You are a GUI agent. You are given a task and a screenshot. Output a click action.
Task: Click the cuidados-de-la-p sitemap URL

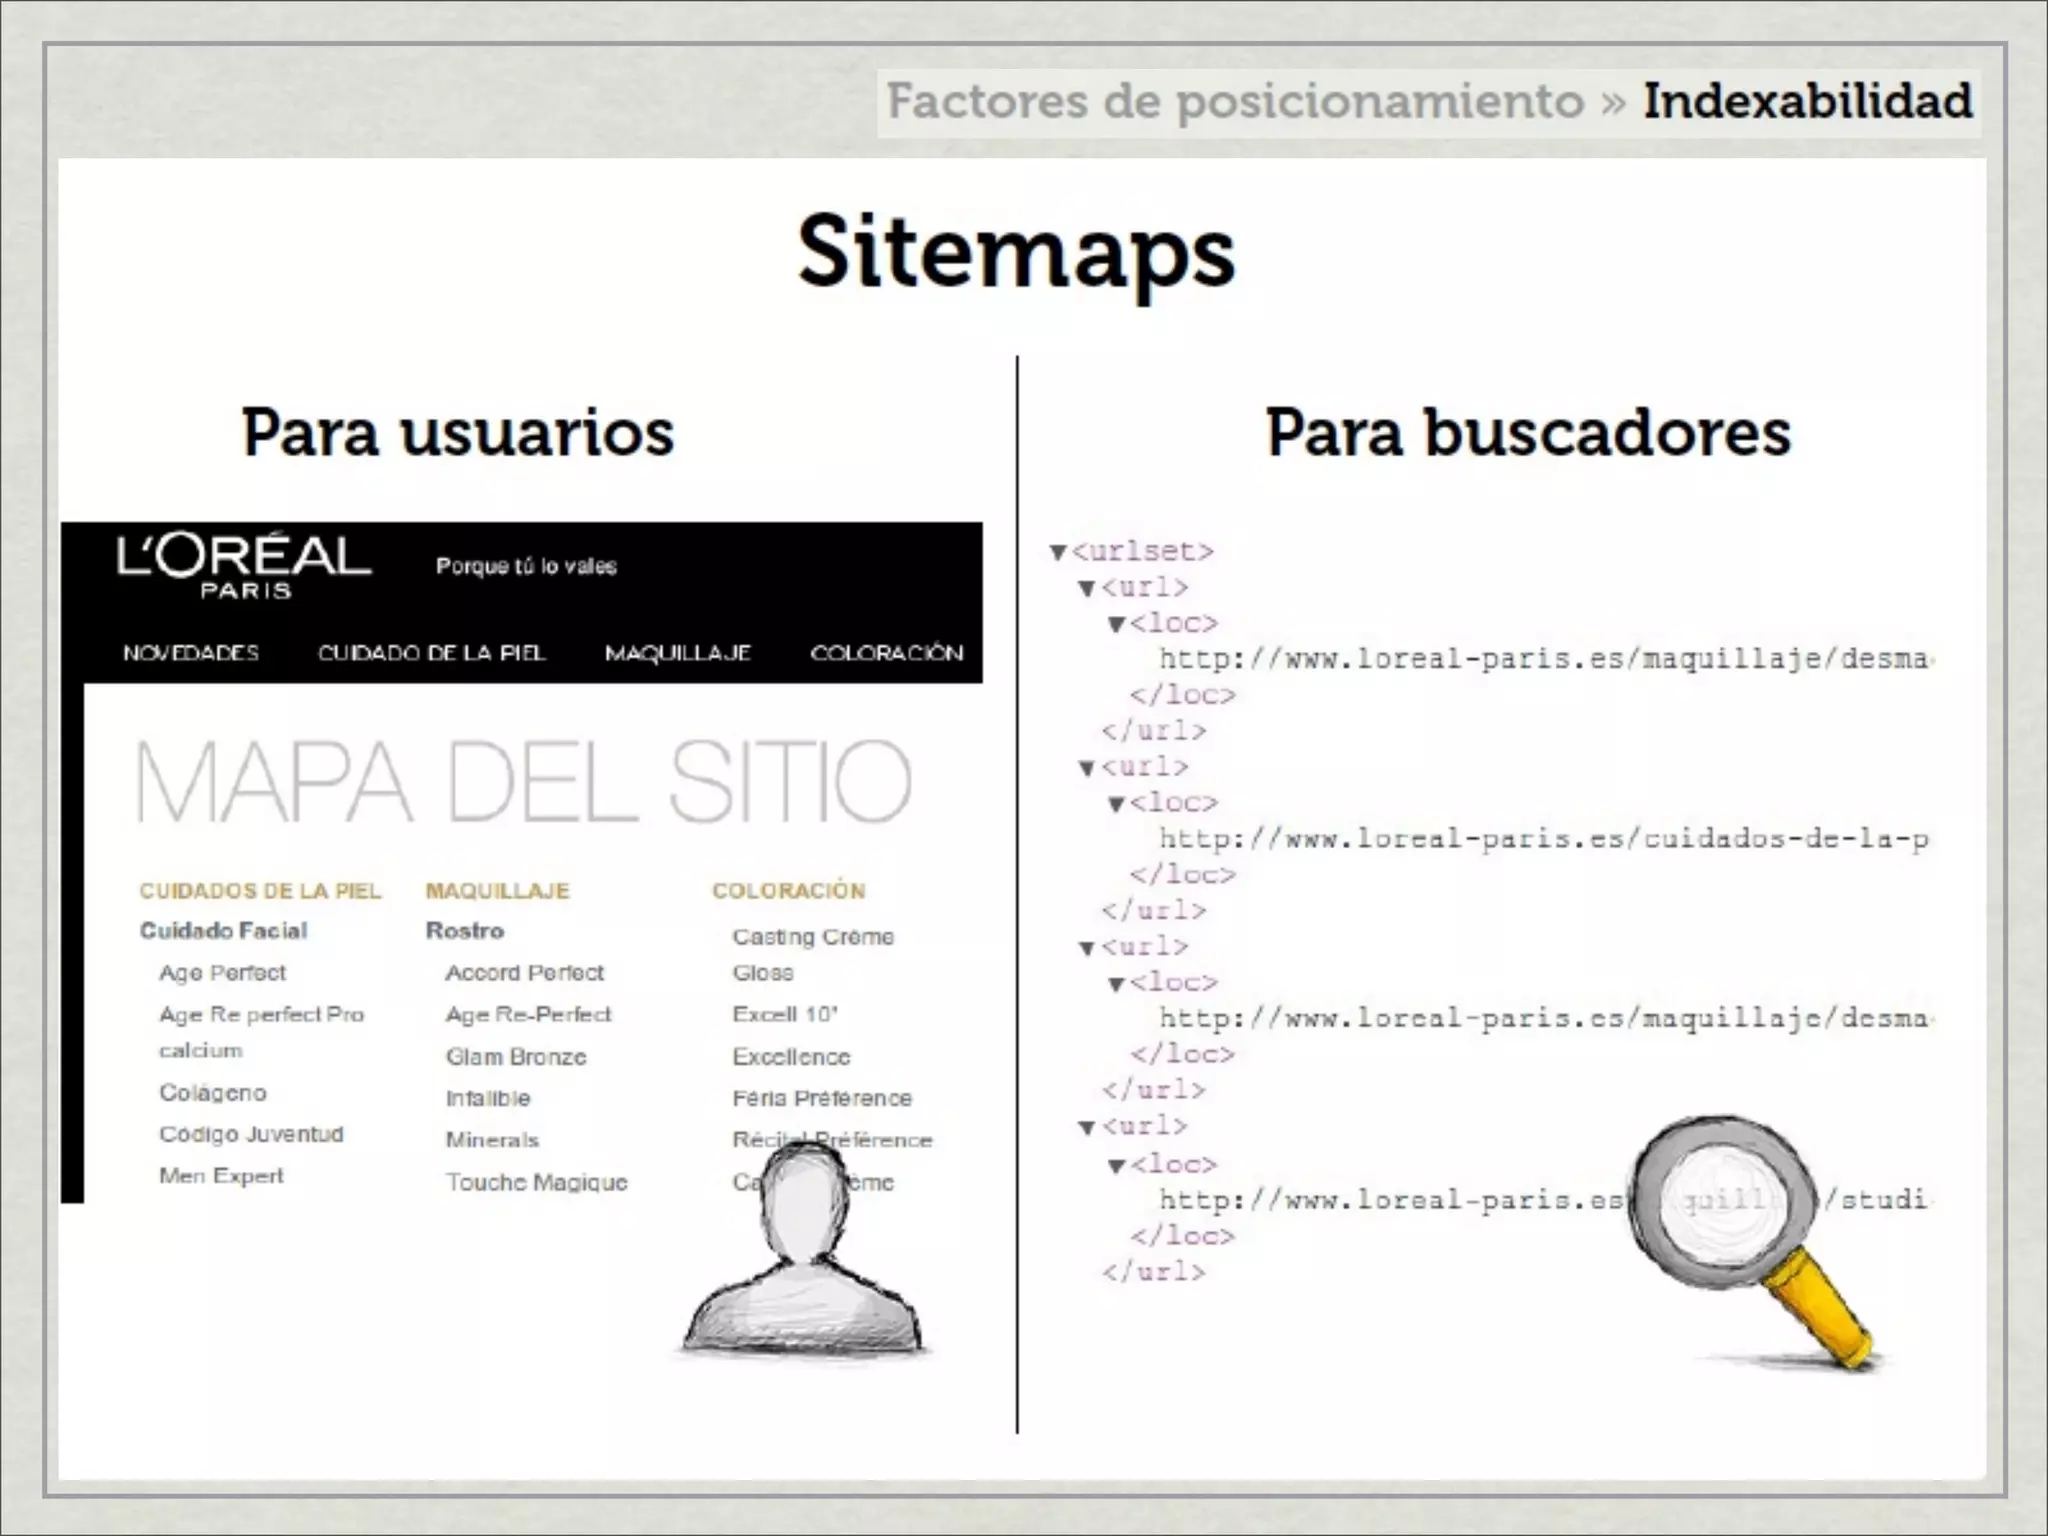tap(1543, 839)
